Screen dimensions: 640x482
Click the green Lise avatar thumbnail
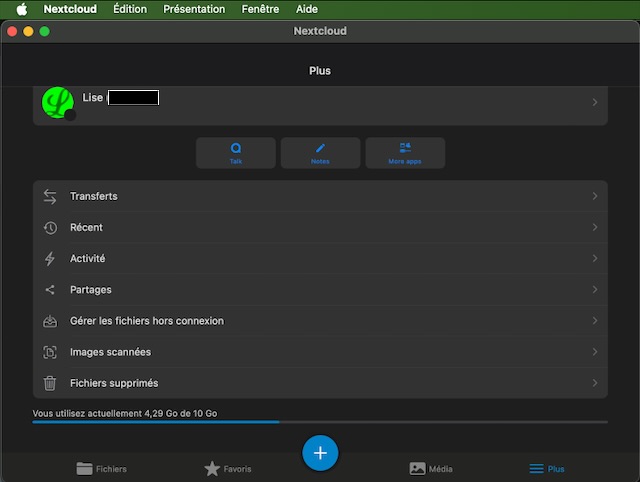tap(58, 102)
